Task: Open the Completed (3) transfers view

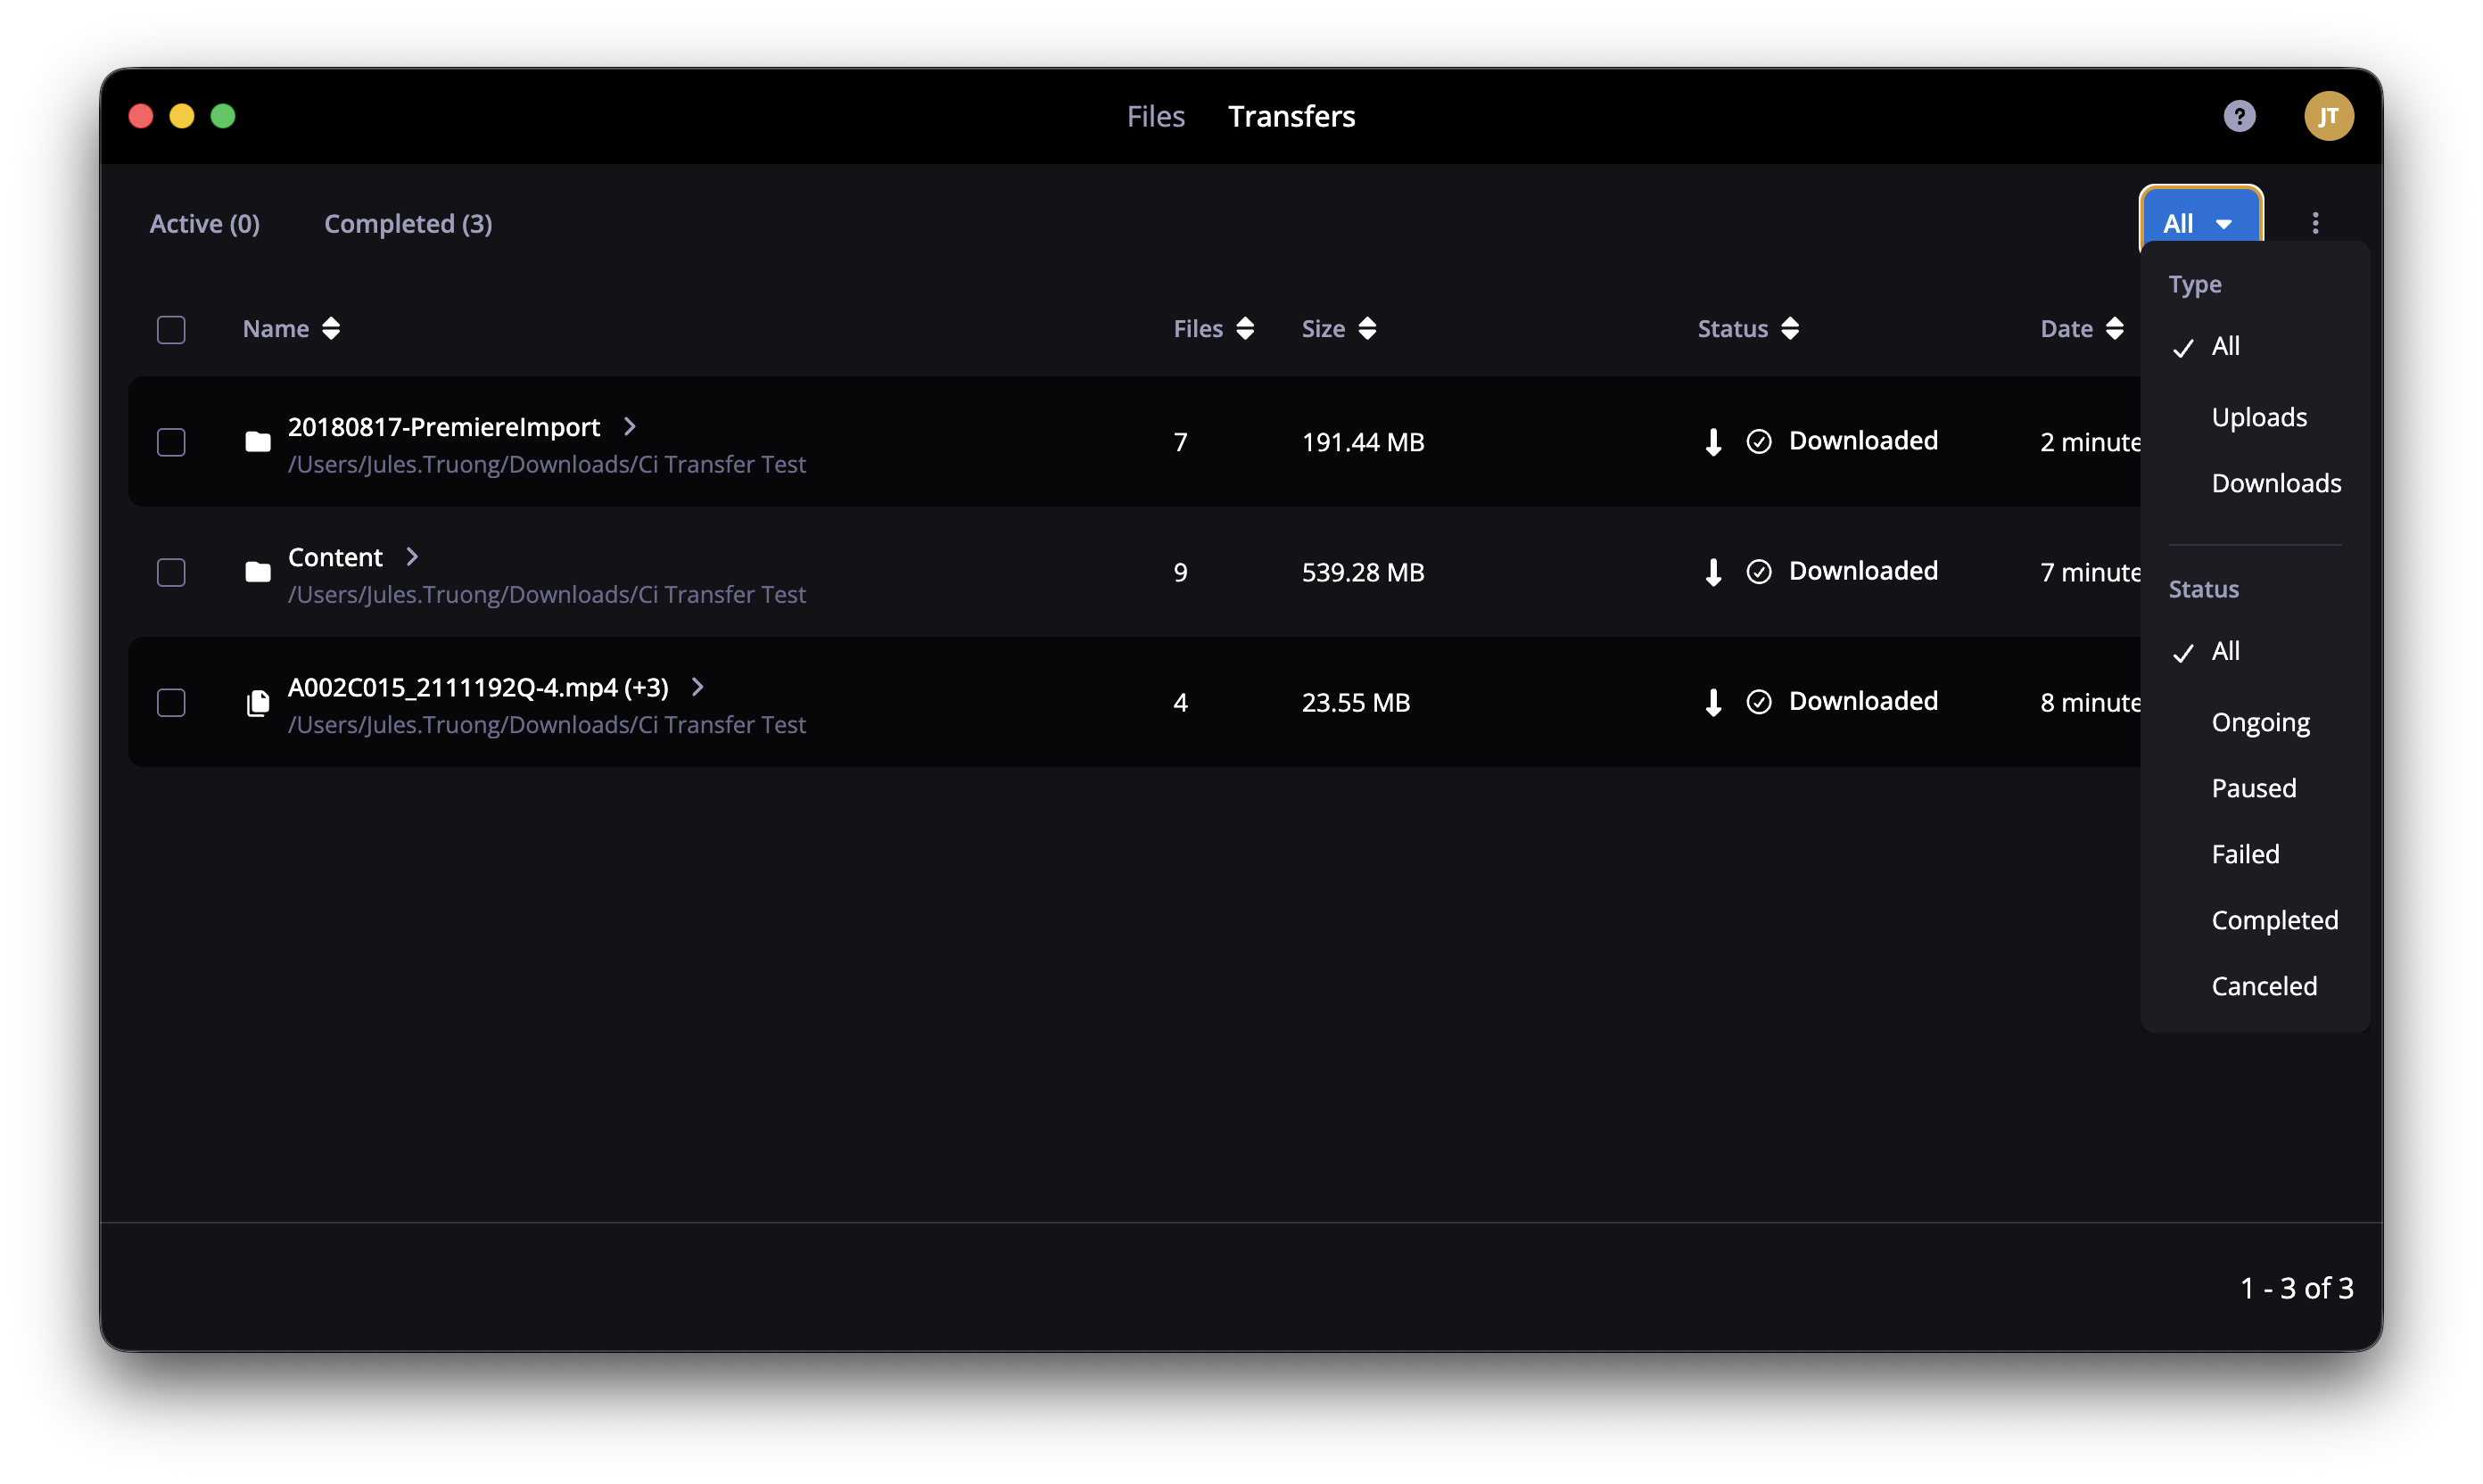Action: pos(408,224)
